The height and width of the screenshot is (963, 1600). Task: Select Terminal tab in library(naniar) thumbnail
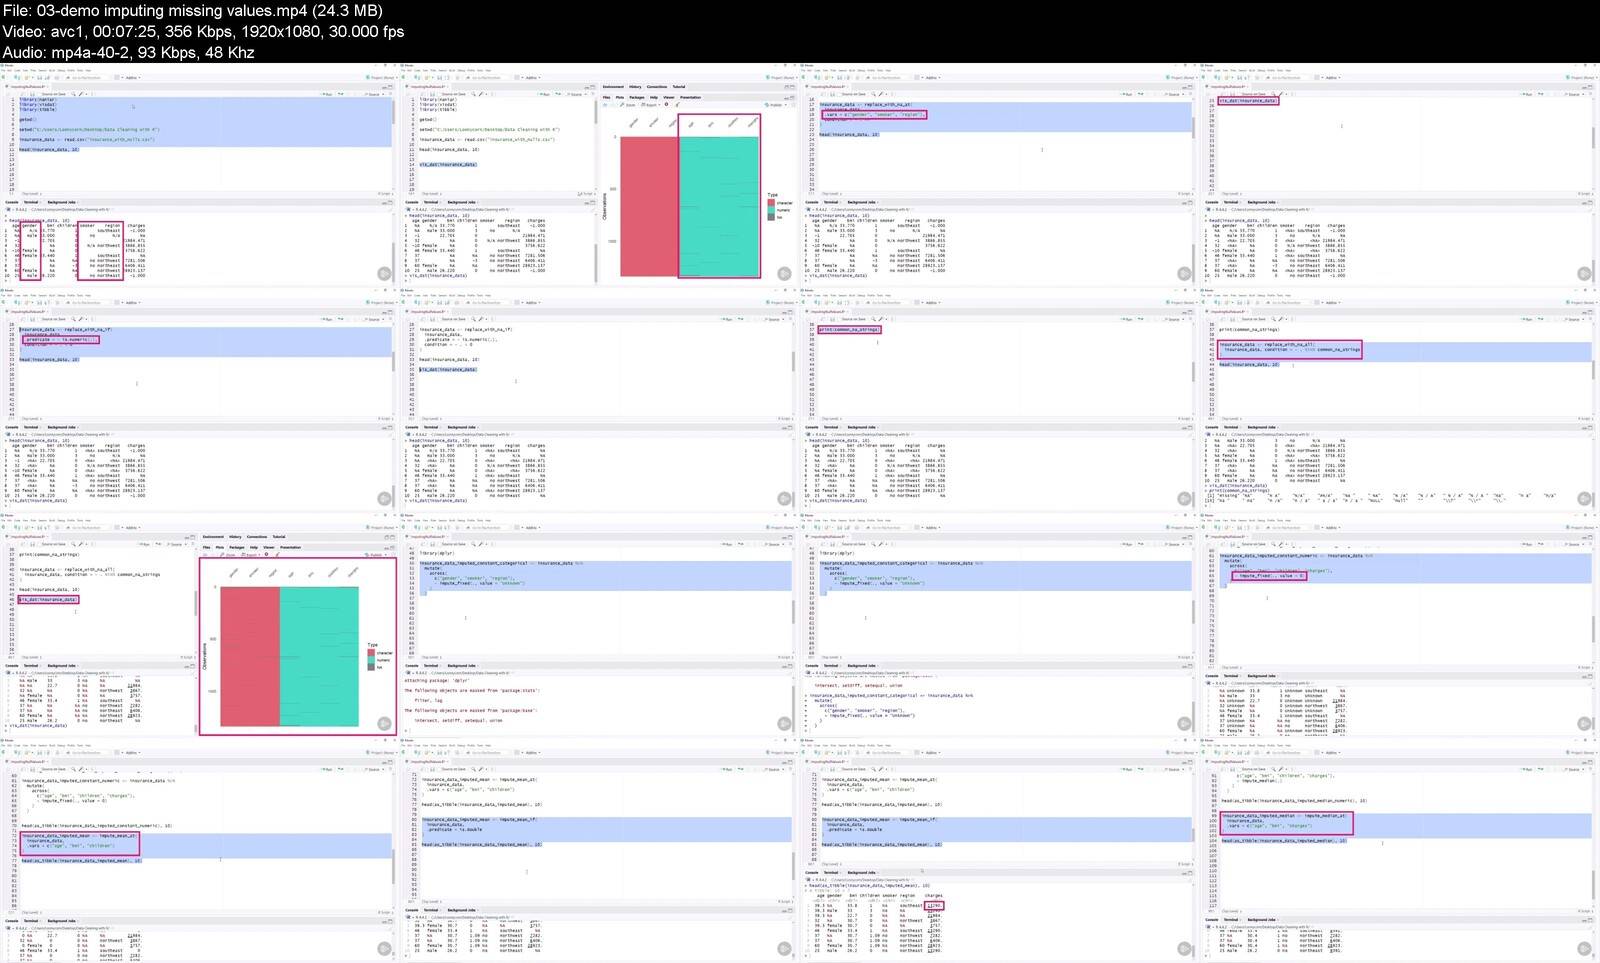pos(31,202)
